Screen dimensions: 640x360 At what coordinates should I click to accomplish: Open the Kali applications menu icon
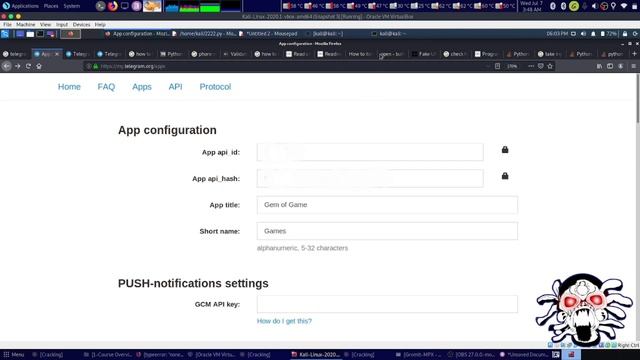click(x=5, y=34)
